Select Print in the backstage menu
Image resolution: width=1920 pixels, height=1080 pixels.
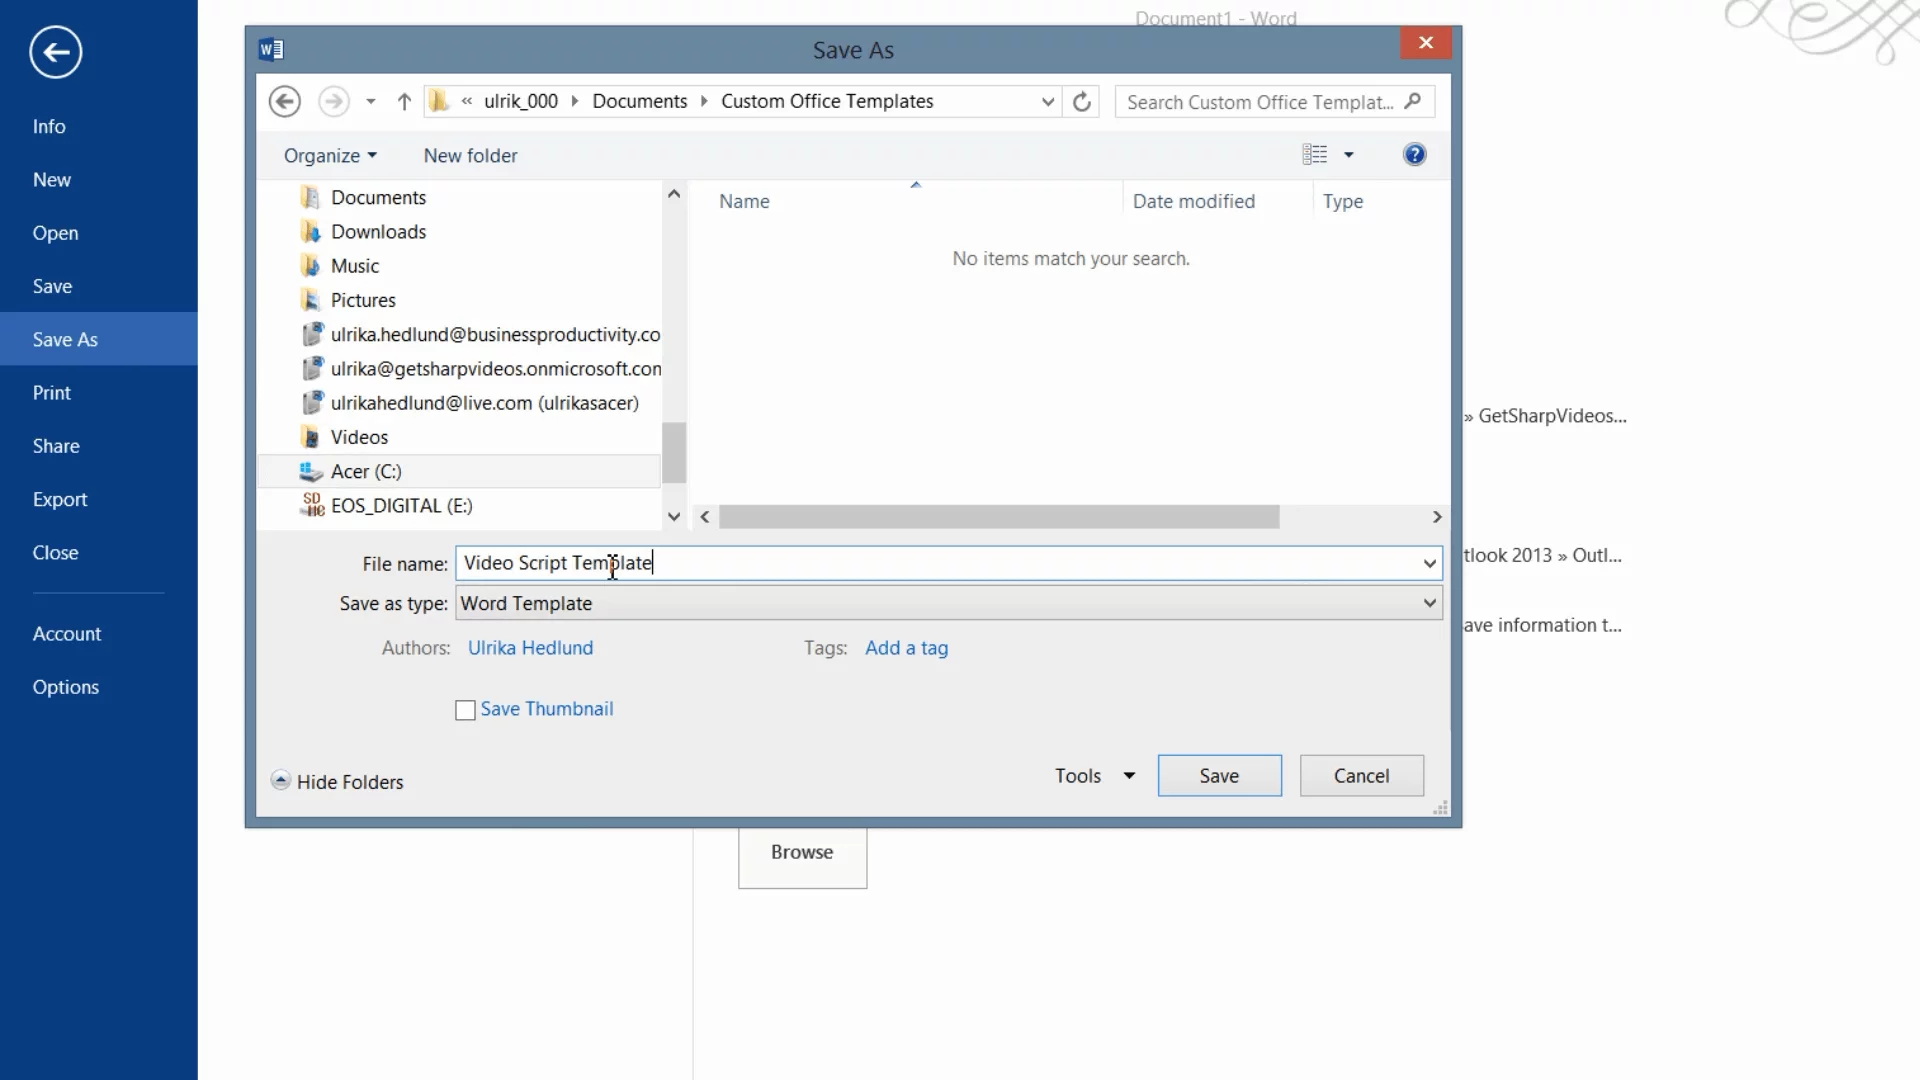click(x=51, y=393)
